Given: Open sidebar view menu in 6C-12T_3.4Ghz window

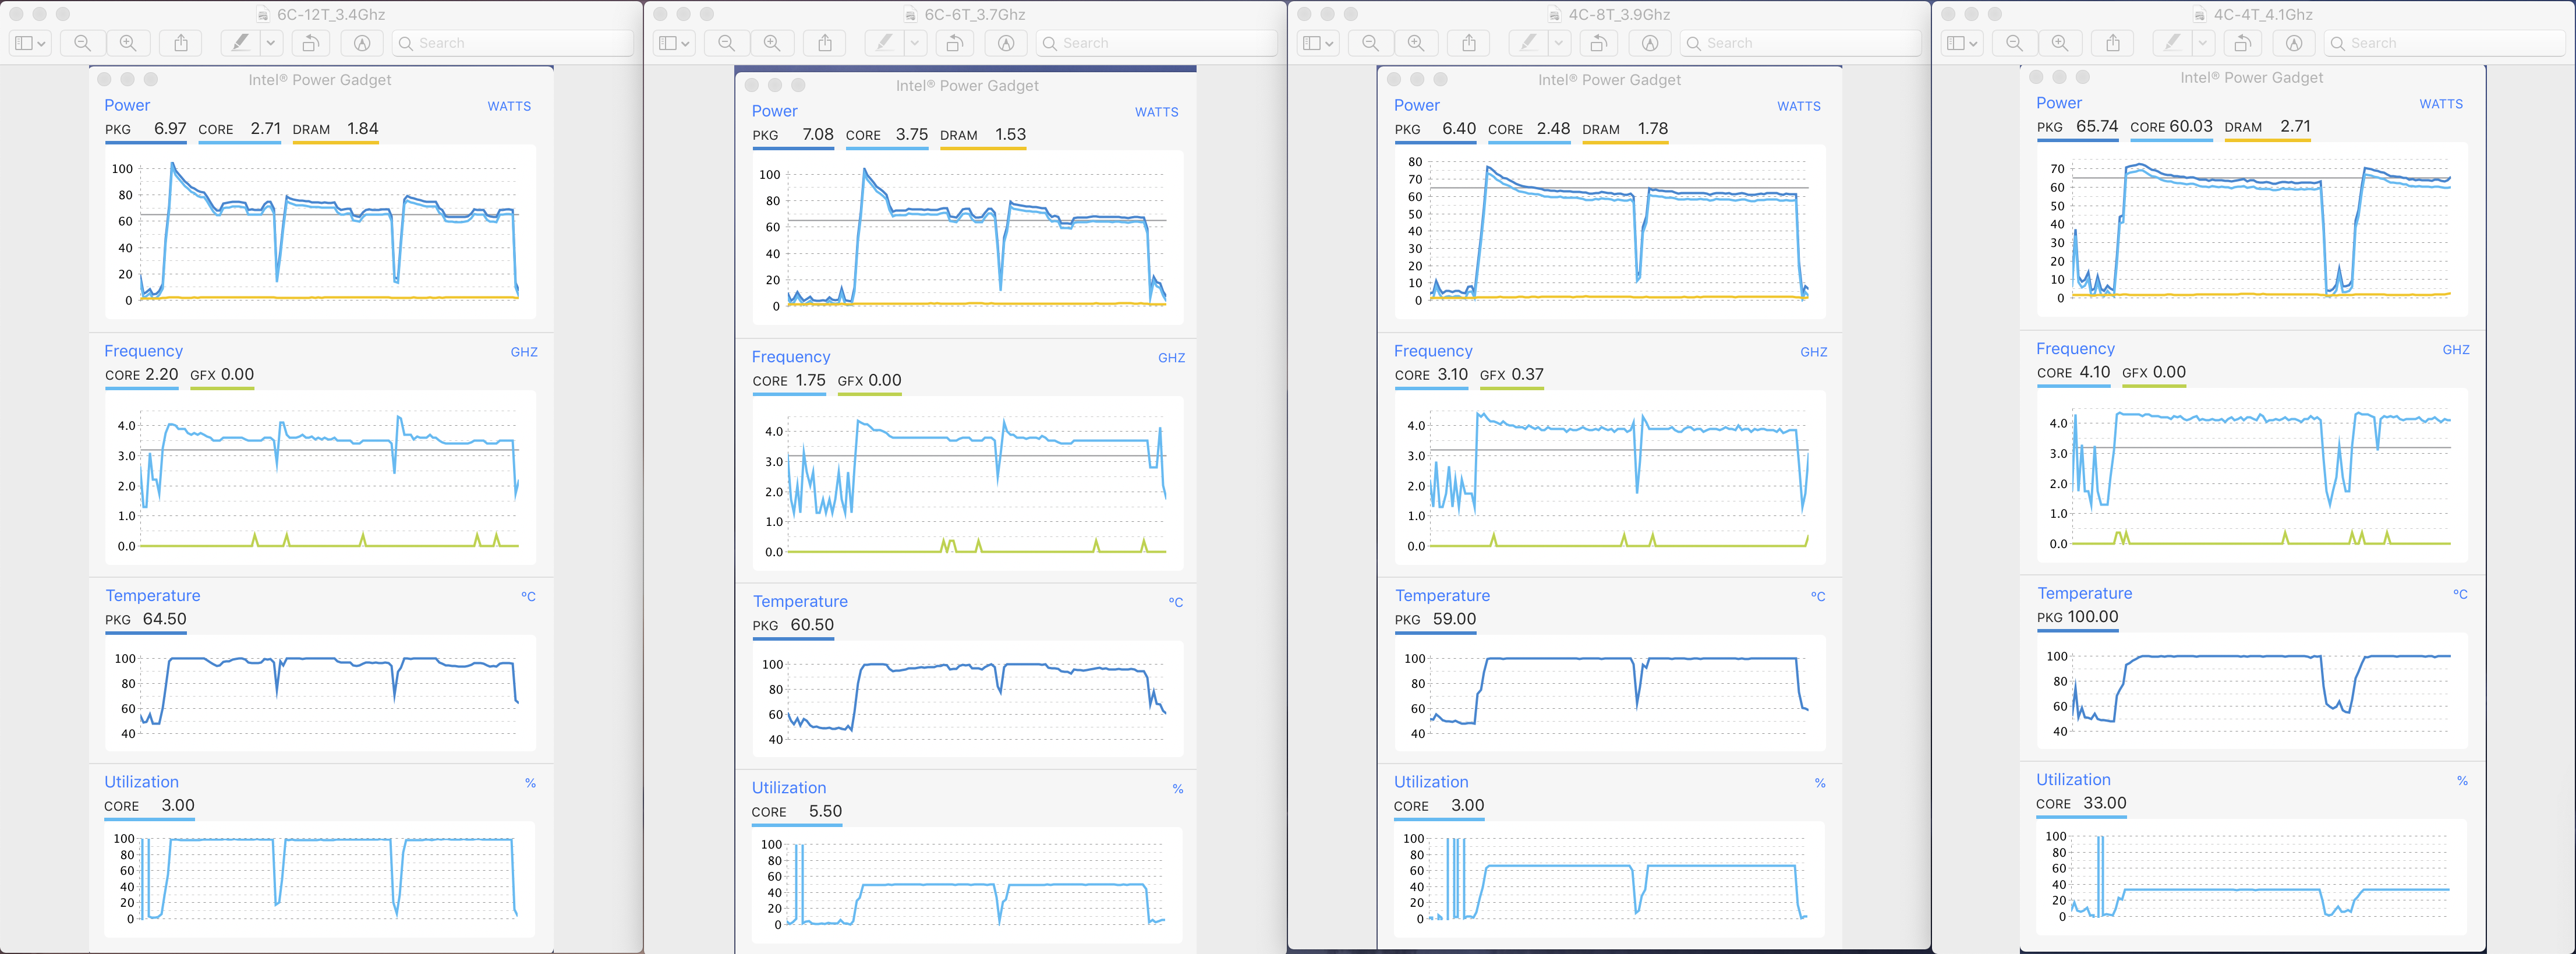Looking at the screenshot, I should click(30, 43).
